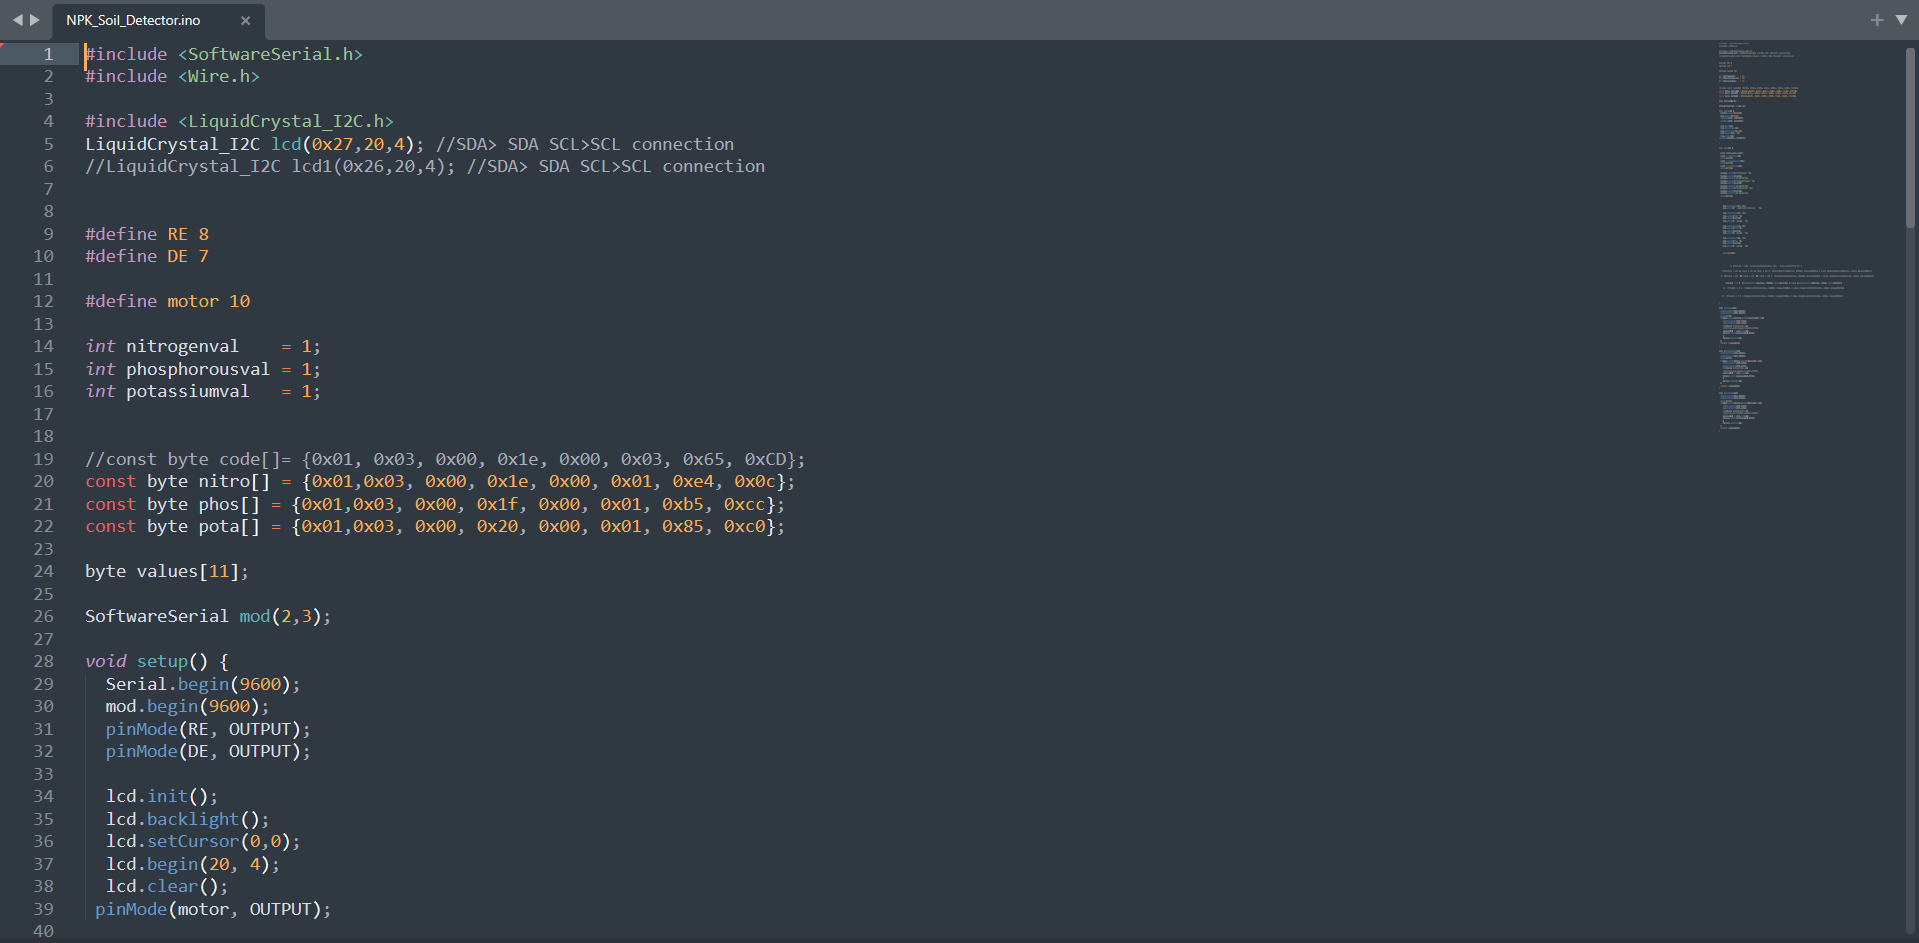This screenshot has width=1919, height=943.
Task: Place cursor on byte values[11] declaration
Action: 166,571
